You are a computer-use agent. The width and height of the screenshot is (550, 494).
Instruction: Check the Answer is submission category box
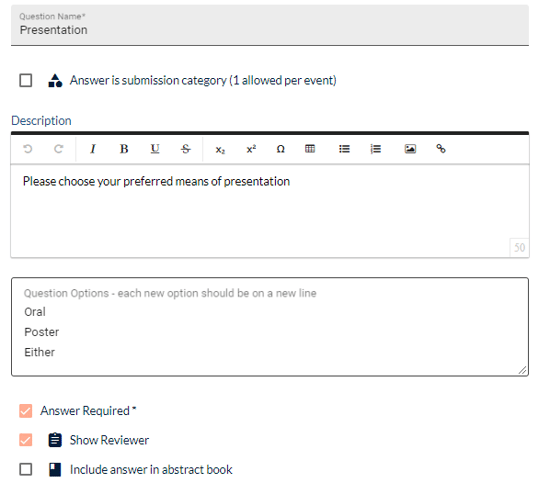[26, 80]
